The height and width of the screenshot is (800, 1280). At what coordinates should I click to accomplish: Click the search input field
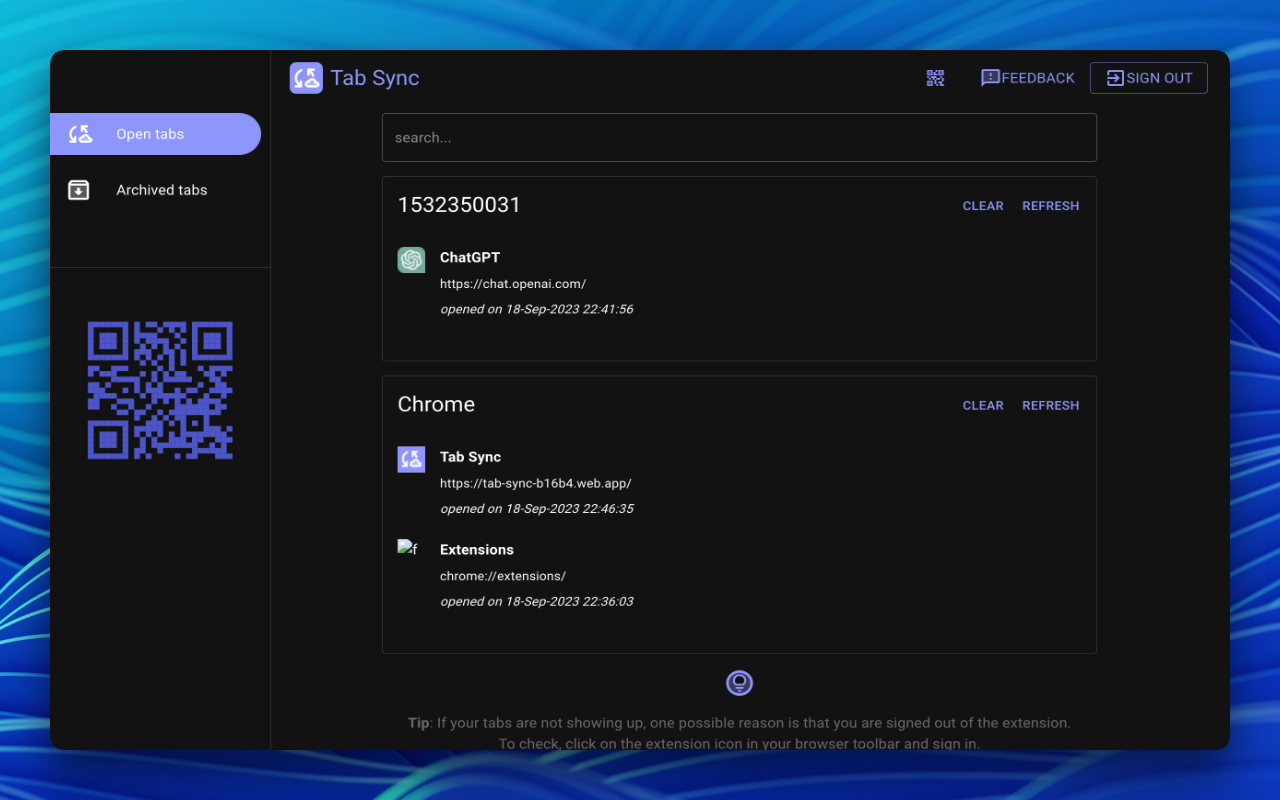click(x=739, y=137)
